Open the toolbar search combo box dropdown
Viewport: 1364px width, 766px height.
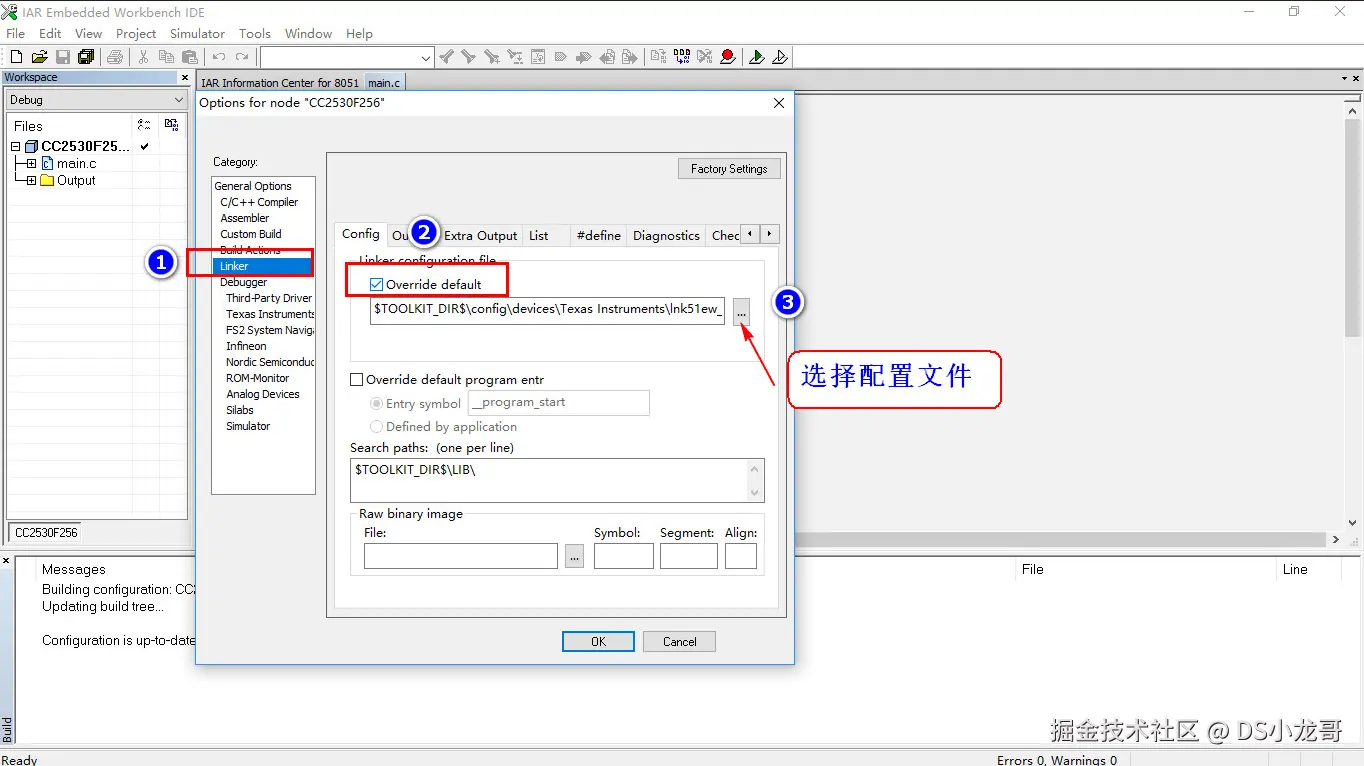click(426, 58)
